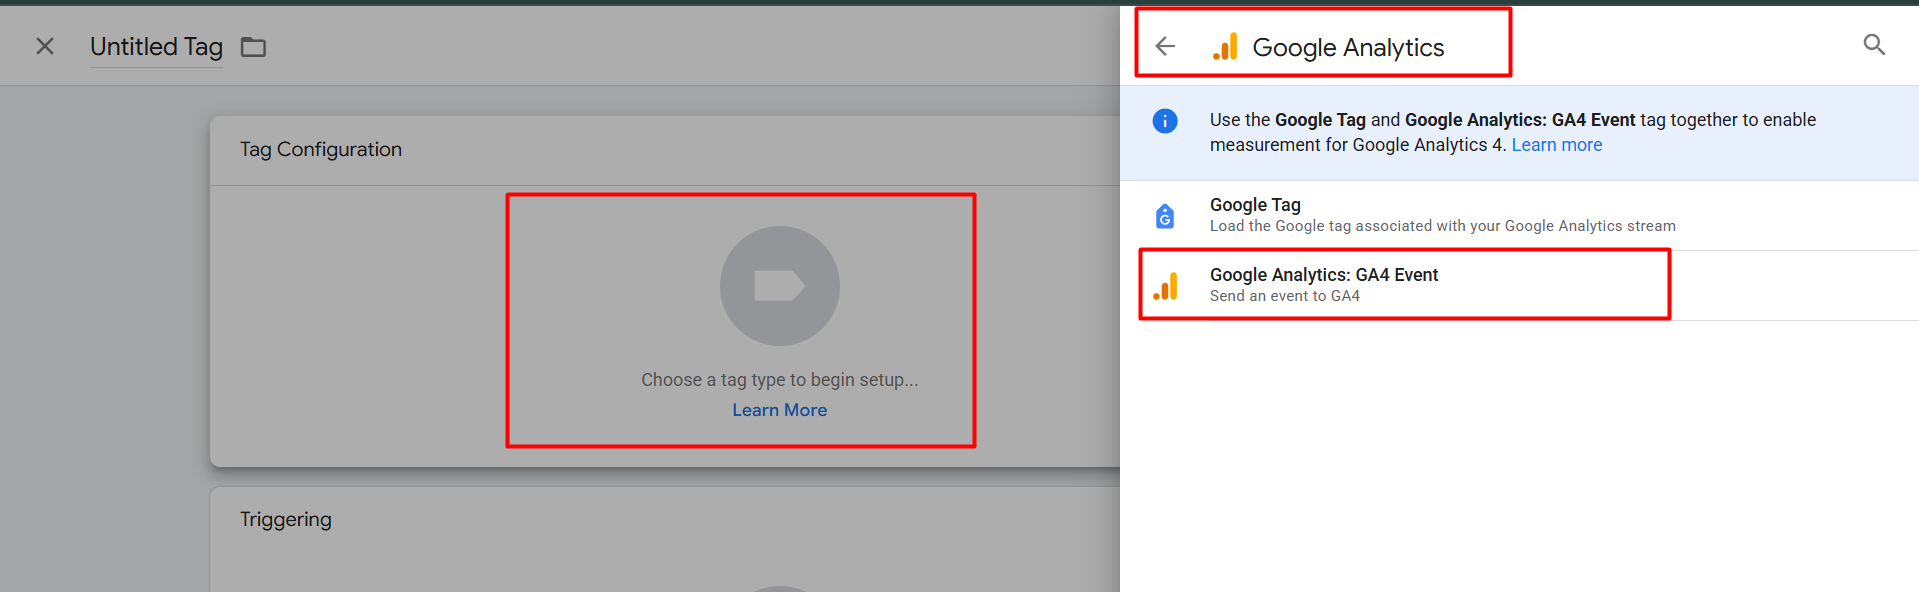
Task: Click 'Send an event to GA4' description
Action: (1284, 296)
